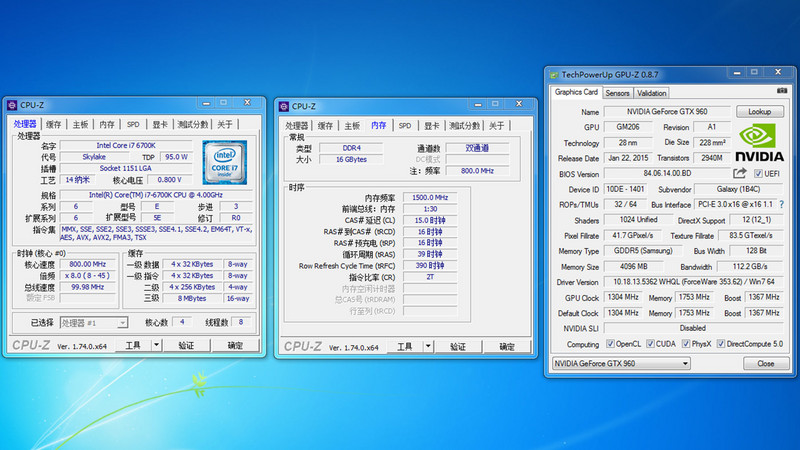Click the NVIDIA logo in GPU-Z
This screenshot has height=450, width=800.
tap(759, 143)
